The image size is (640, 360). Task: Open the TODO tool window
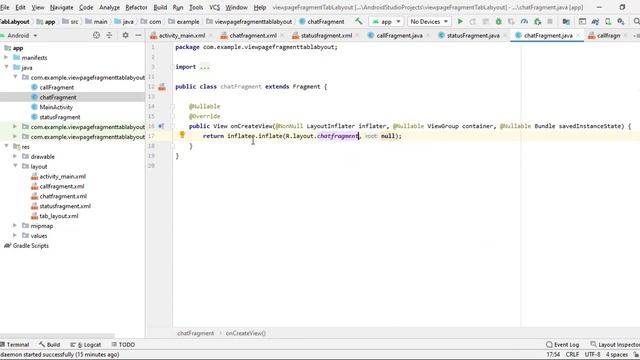(x=123, y=344)
